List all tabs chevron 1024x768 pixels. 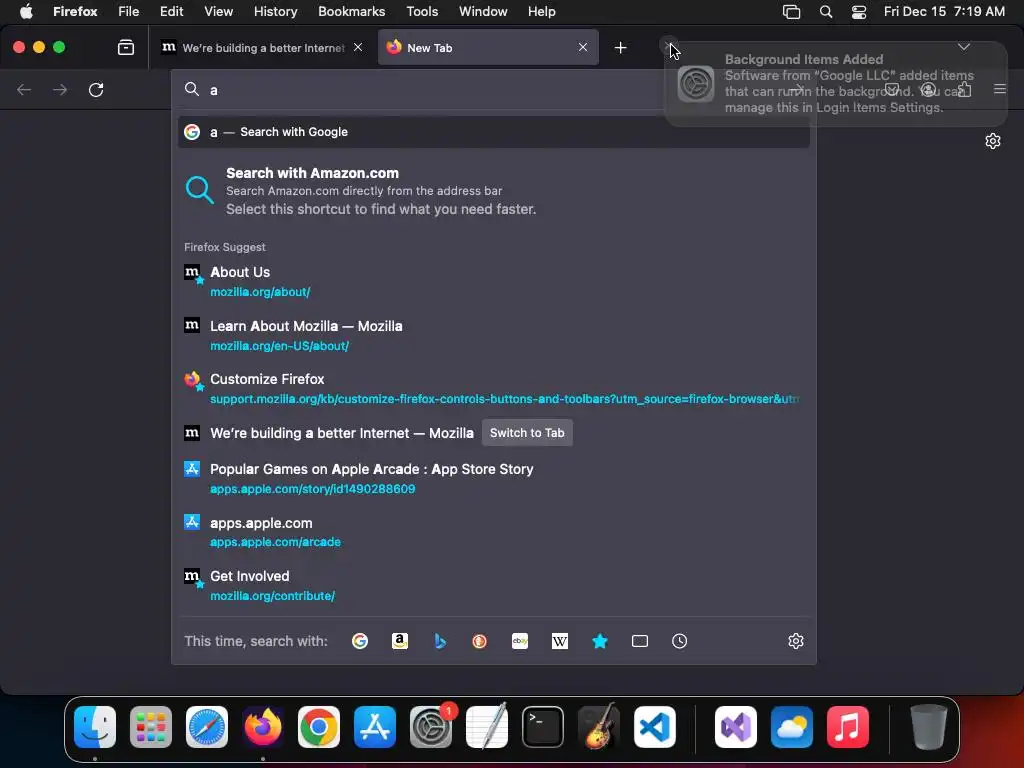pos(964,47)
